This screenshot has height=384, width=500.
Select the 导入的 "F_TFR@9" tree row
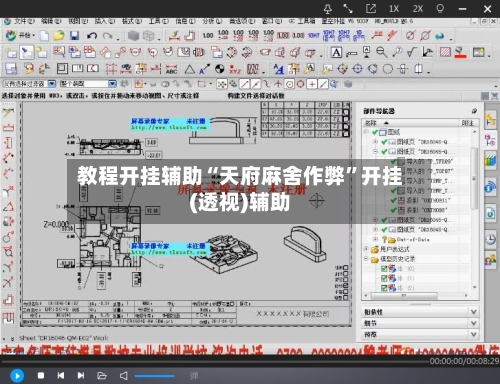coord(422,161)
